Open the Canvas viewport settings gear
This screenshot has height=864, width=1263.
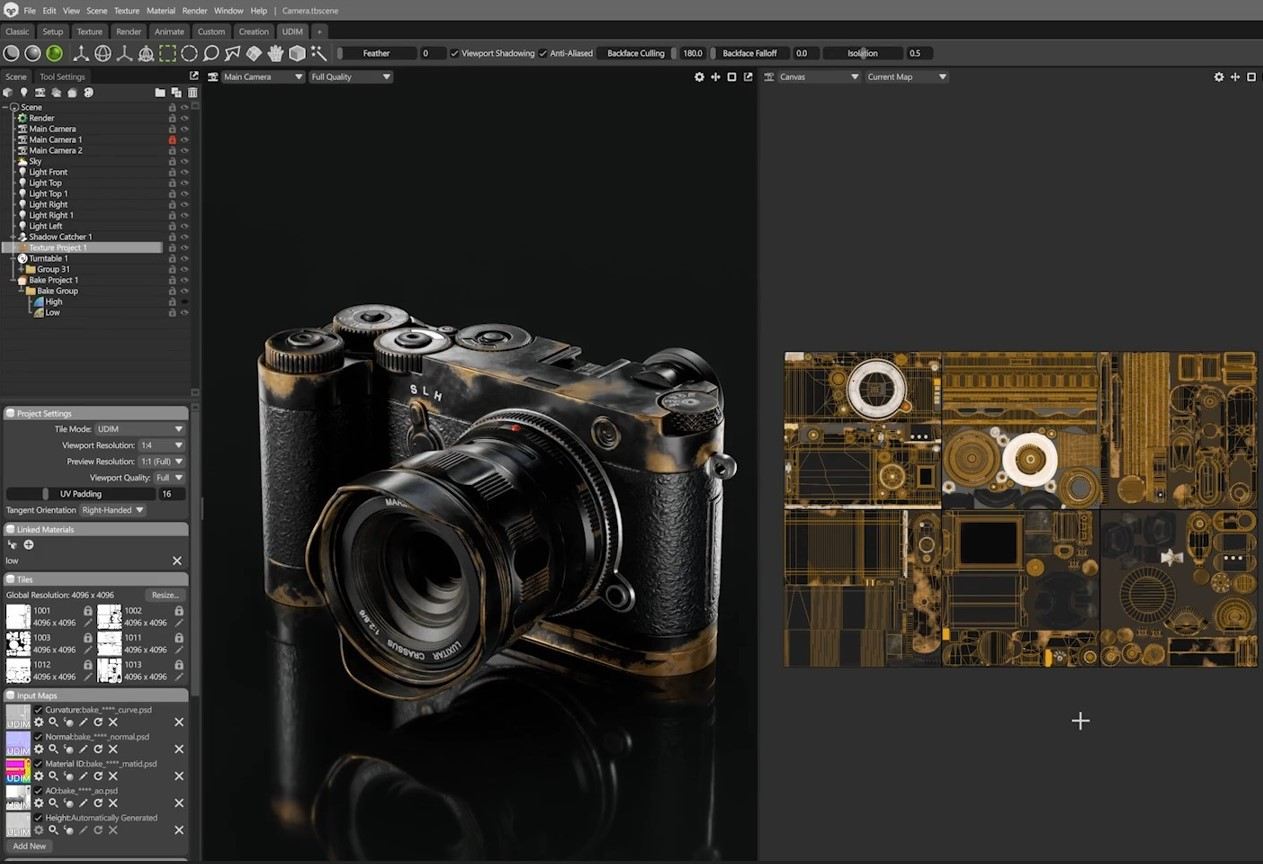coord(1219,76)
